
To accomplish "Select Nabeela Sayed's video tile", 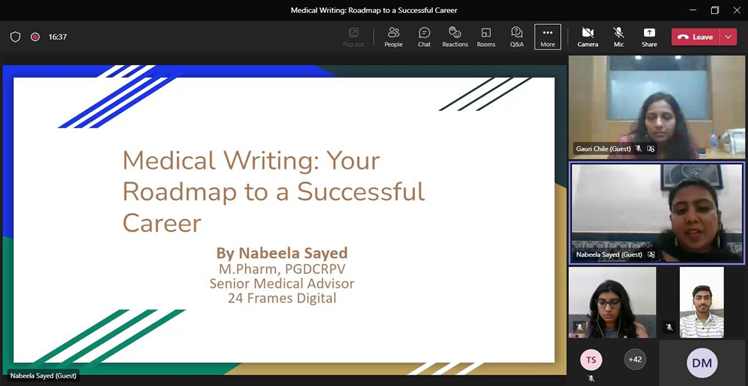I will [656, 212].
